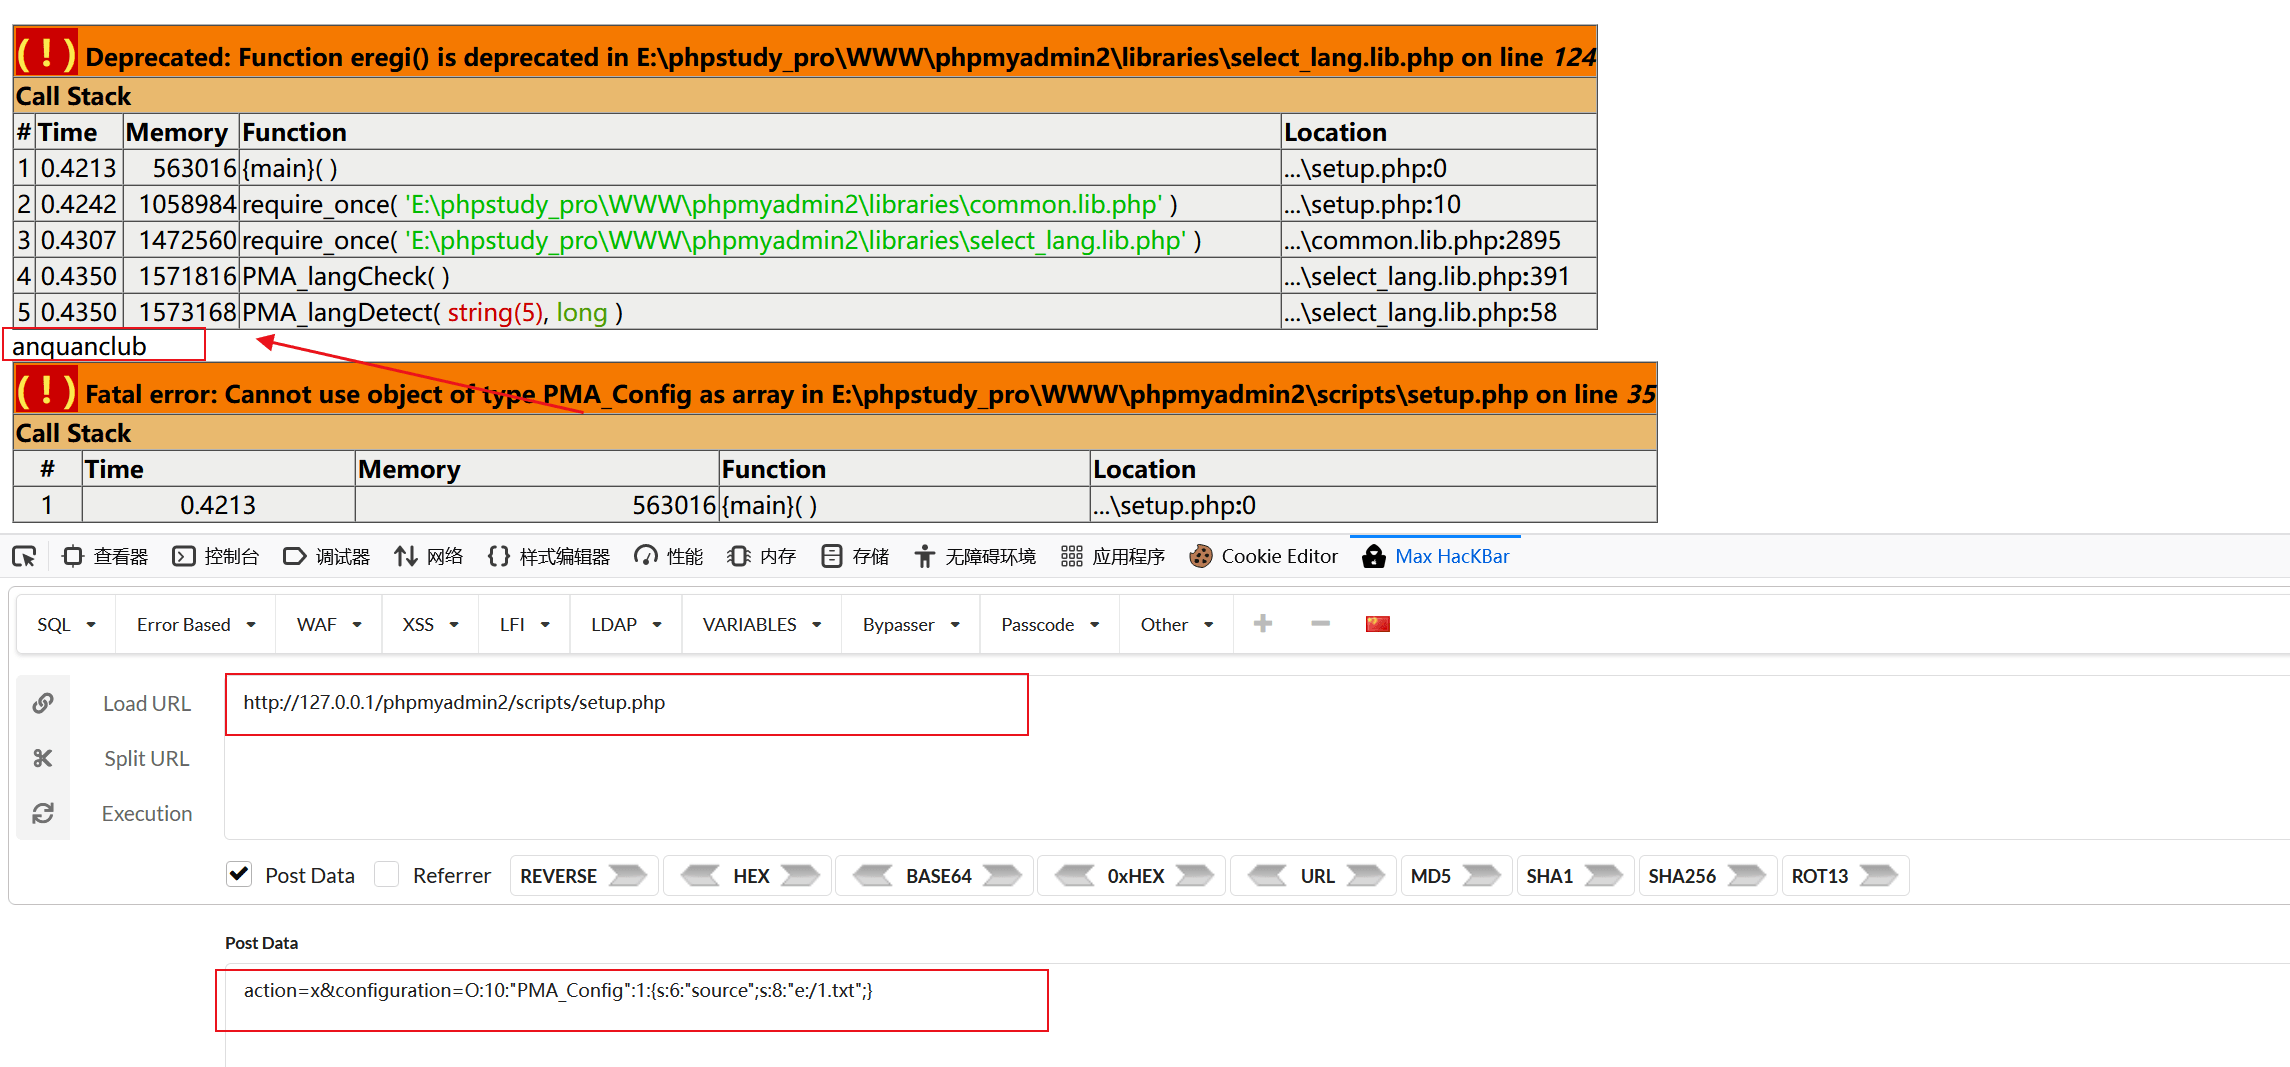Click the Execution refresh icon
This screenshot has width=2290, height=1067.
point(43,813)
